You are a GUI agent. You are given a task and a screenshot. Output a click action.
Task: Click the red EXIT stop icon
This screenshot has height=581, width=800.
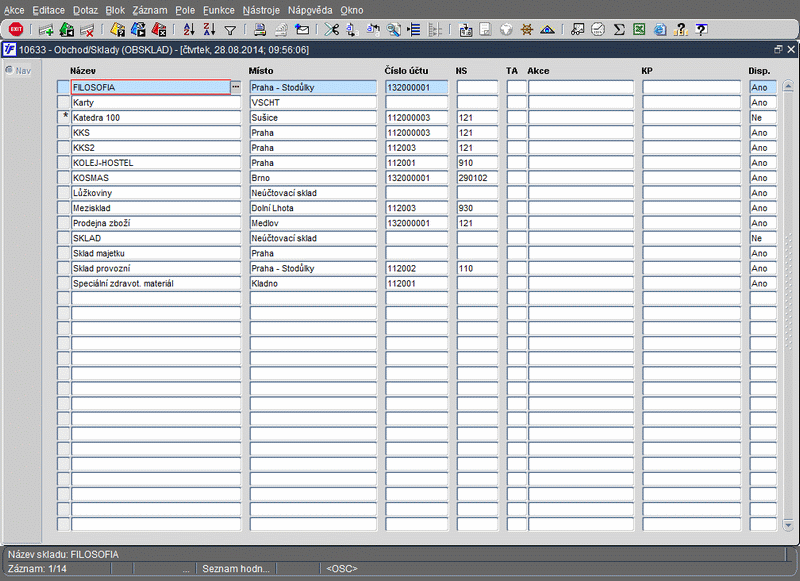click(x=16, y=30)
